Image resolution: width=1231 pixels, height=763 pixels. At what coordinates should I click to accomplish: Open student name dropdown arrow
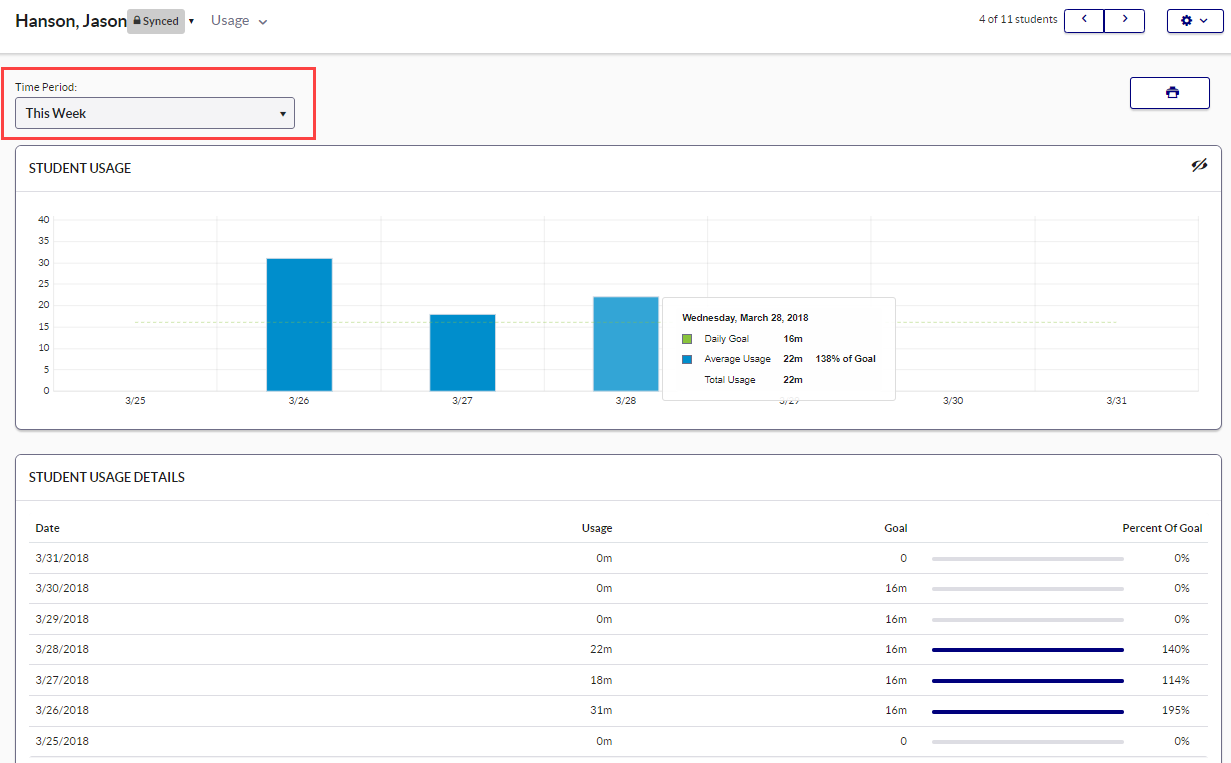click(191, 21)
